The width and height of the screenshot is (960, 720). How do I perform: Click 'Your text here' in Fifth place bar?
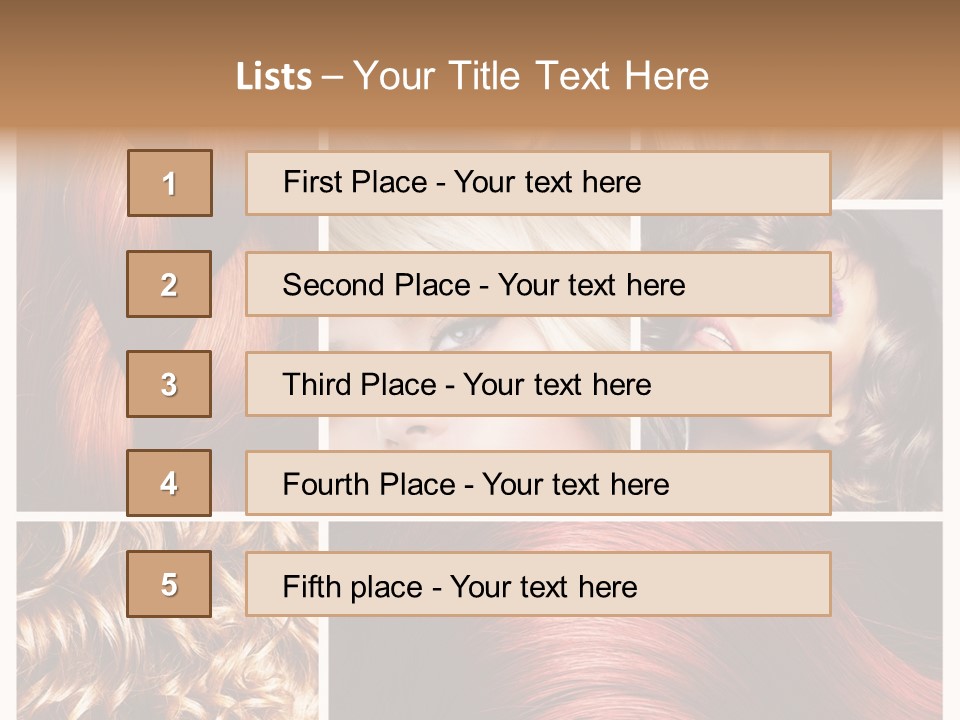[544, 587]
